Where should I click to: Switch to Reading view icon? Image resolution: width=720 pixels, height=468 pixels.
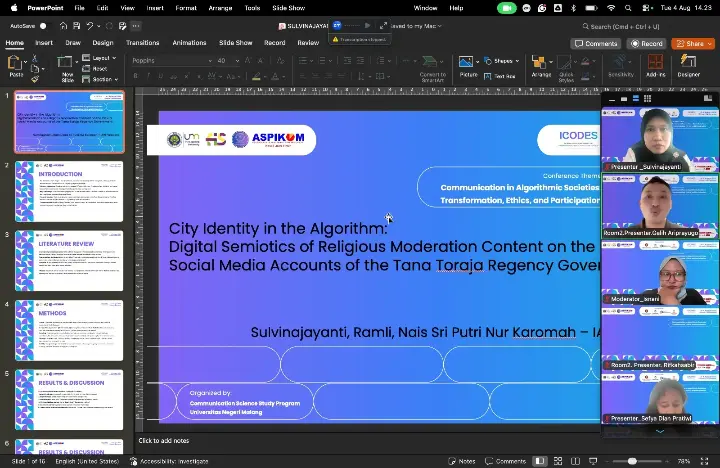click(x=575, y=461)
